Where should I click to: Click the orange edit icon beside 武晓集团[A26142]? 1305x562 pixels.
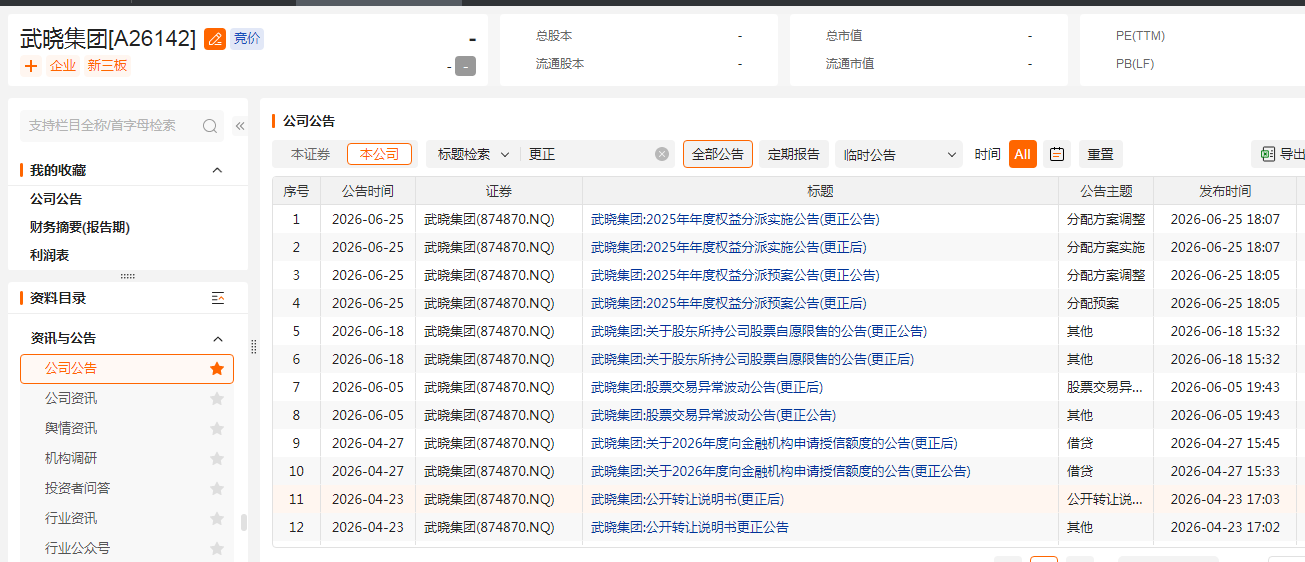coord(215,39)
